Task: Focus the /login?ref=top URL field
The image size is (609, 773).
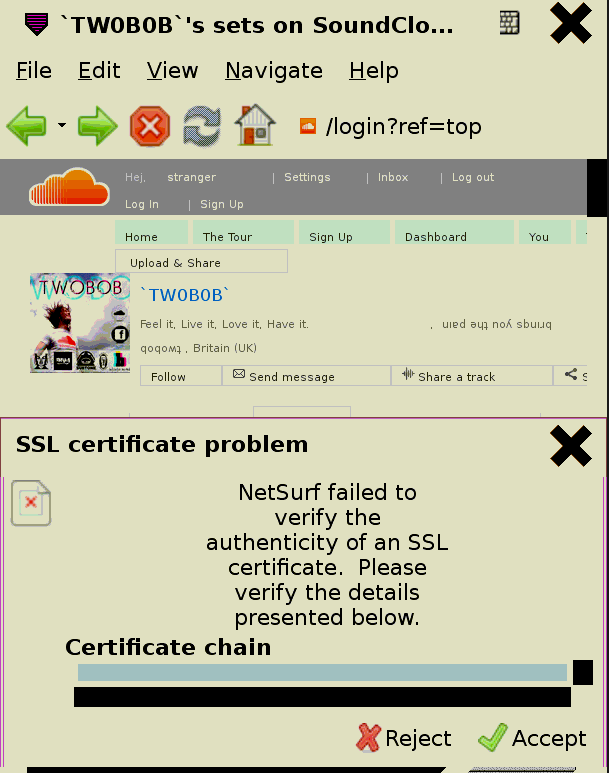Action: 403,127
